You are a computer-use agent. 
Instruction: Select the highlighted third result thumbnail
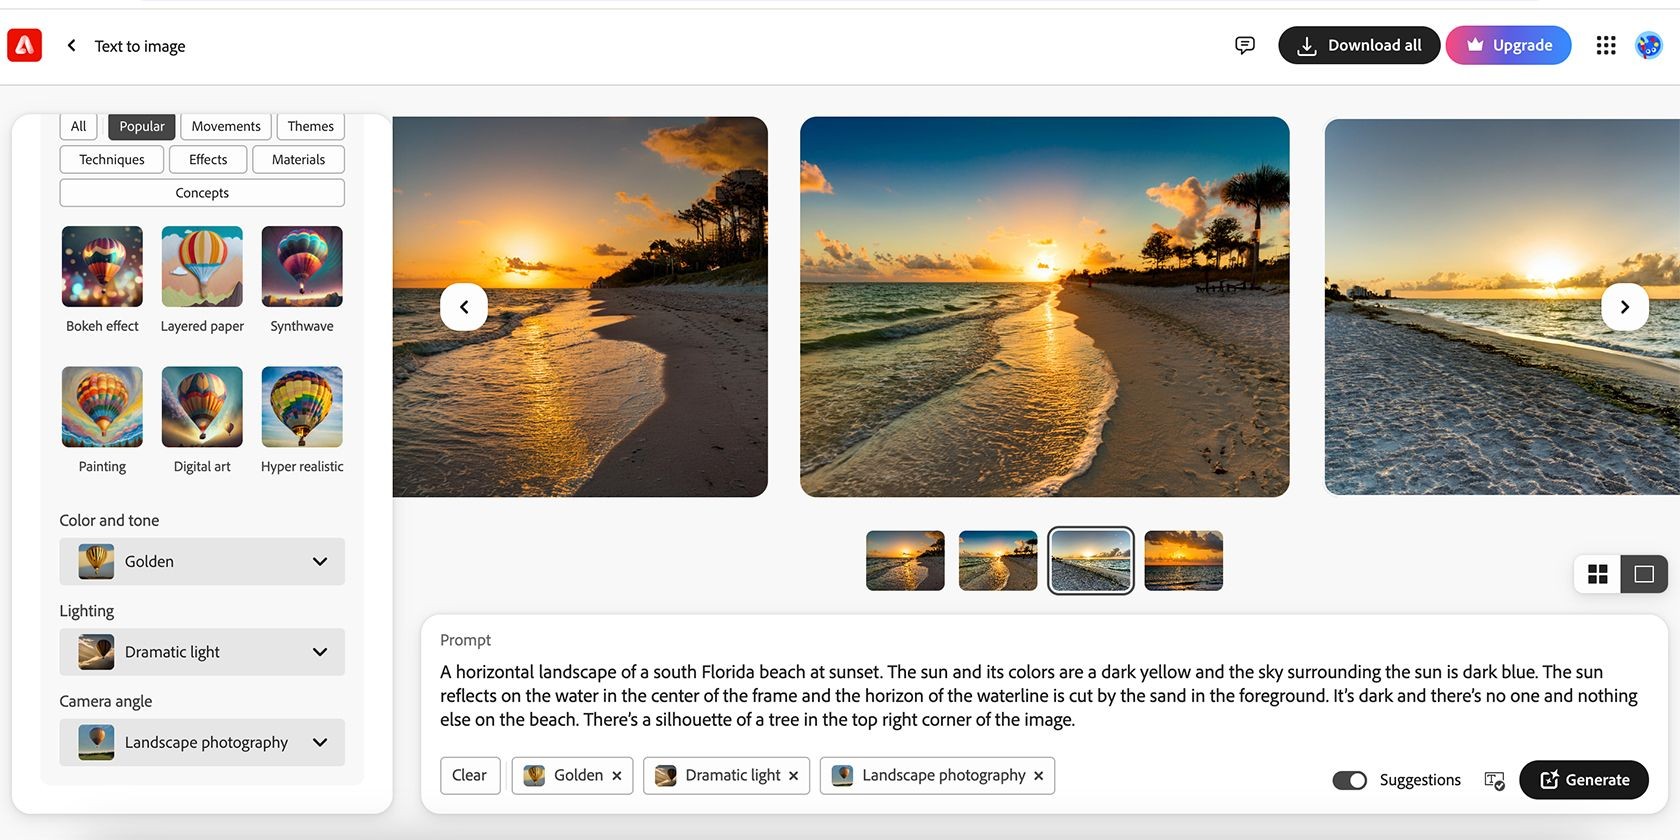click(1091, 560)
